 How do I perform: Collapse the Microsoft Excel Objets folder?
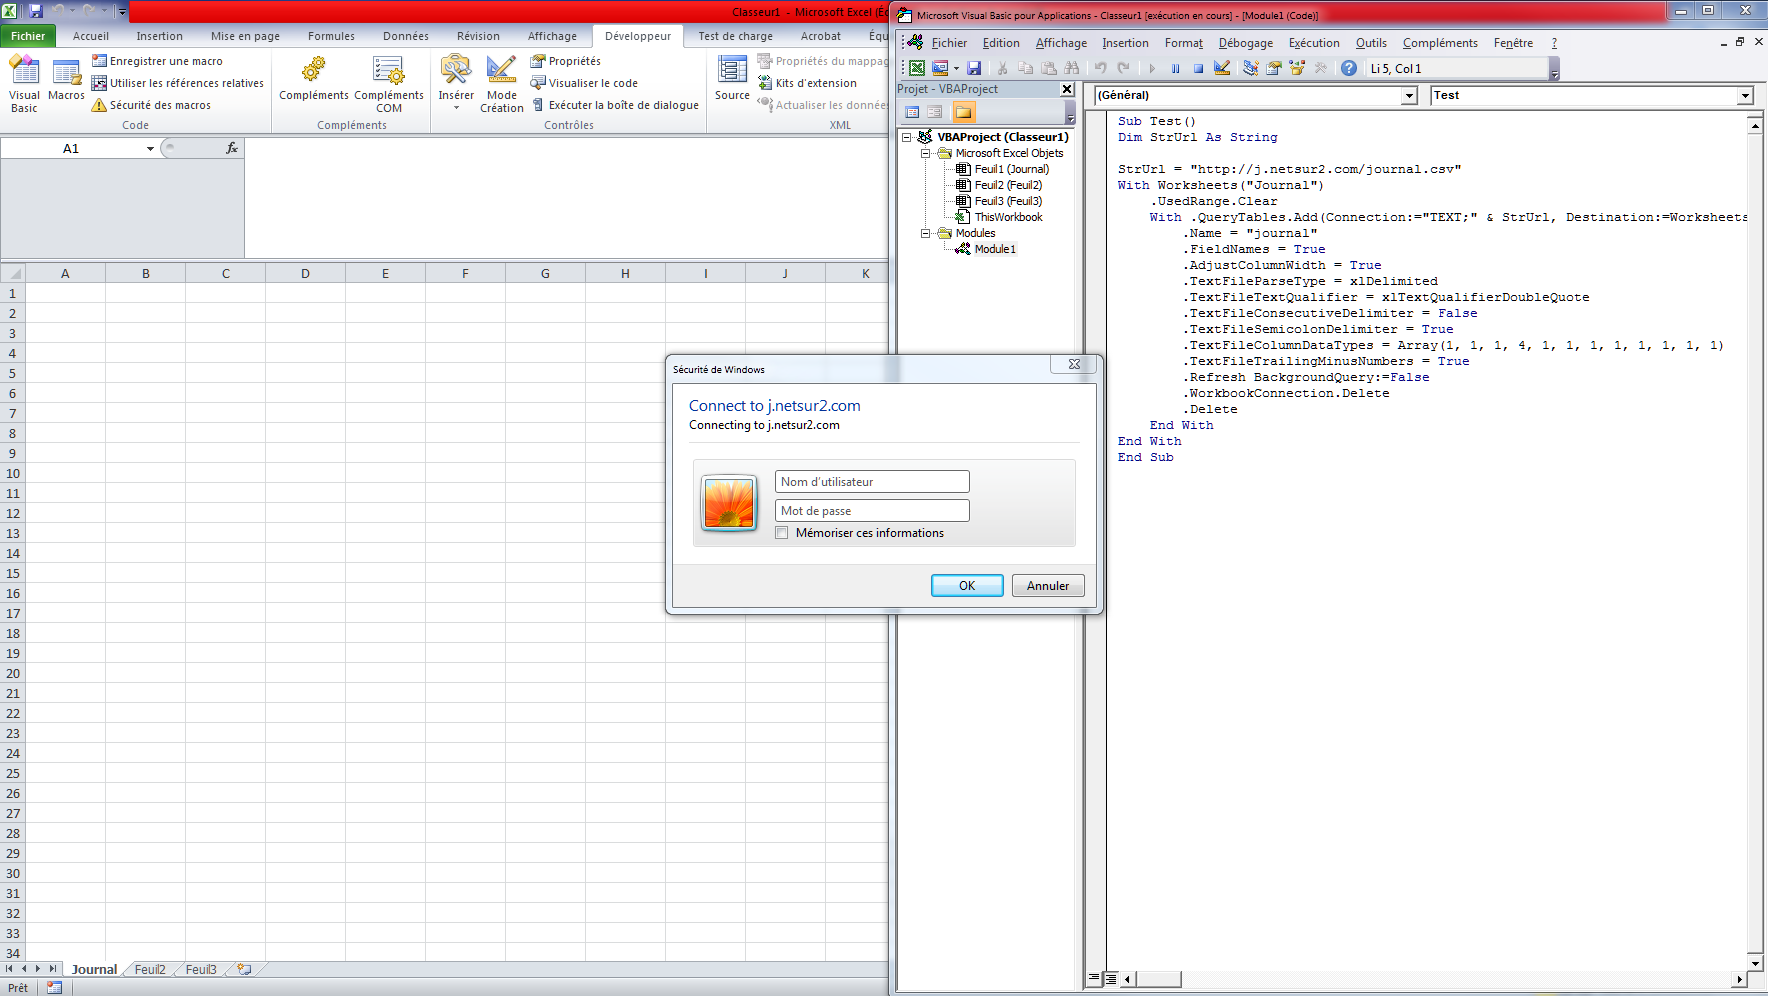click(926, 153)
